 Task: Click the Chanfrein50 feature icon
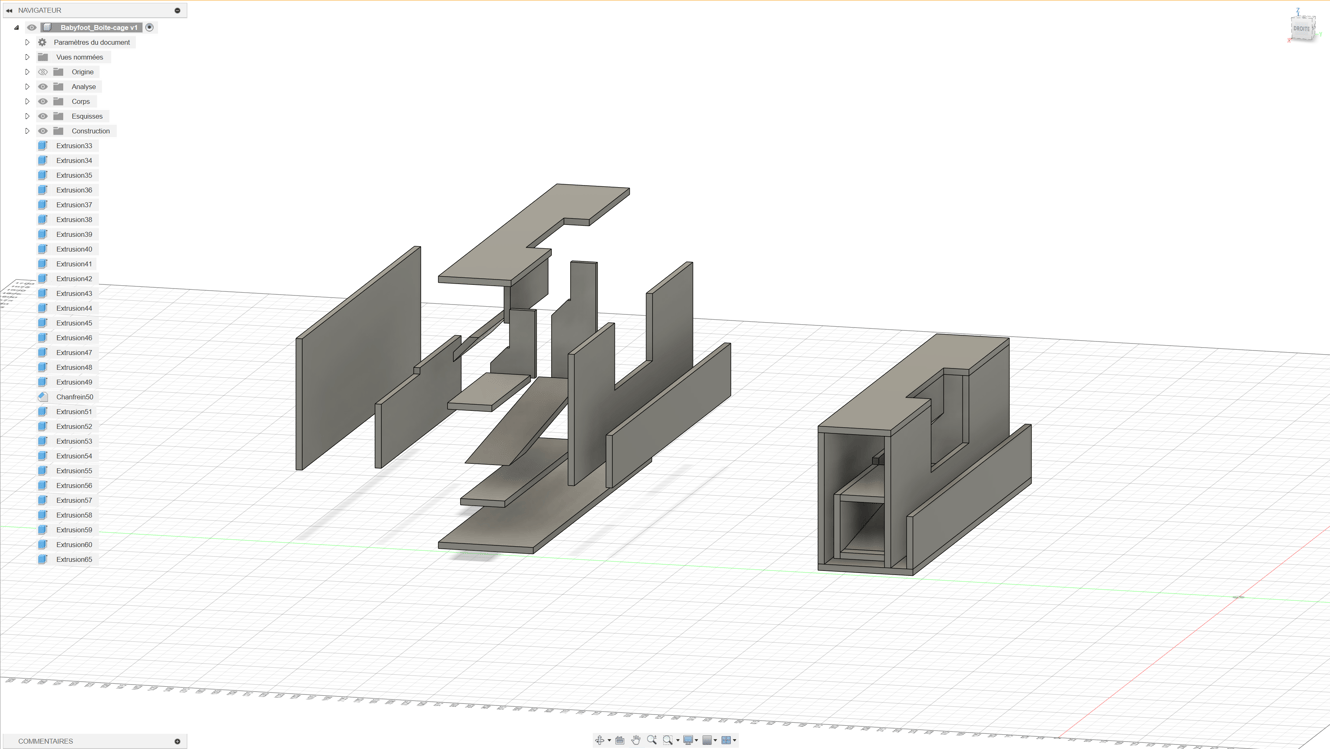pos(43,397)
